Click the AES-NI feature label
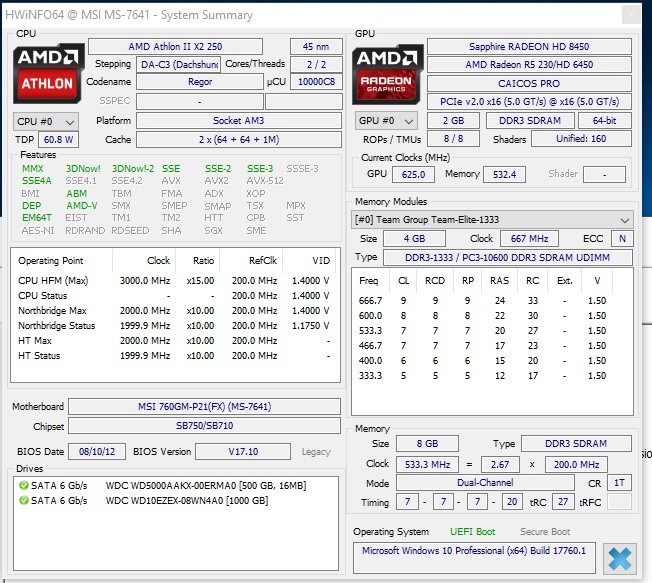Image resolution: width=652 pixels, height=583 pixels. coord(38,230)
